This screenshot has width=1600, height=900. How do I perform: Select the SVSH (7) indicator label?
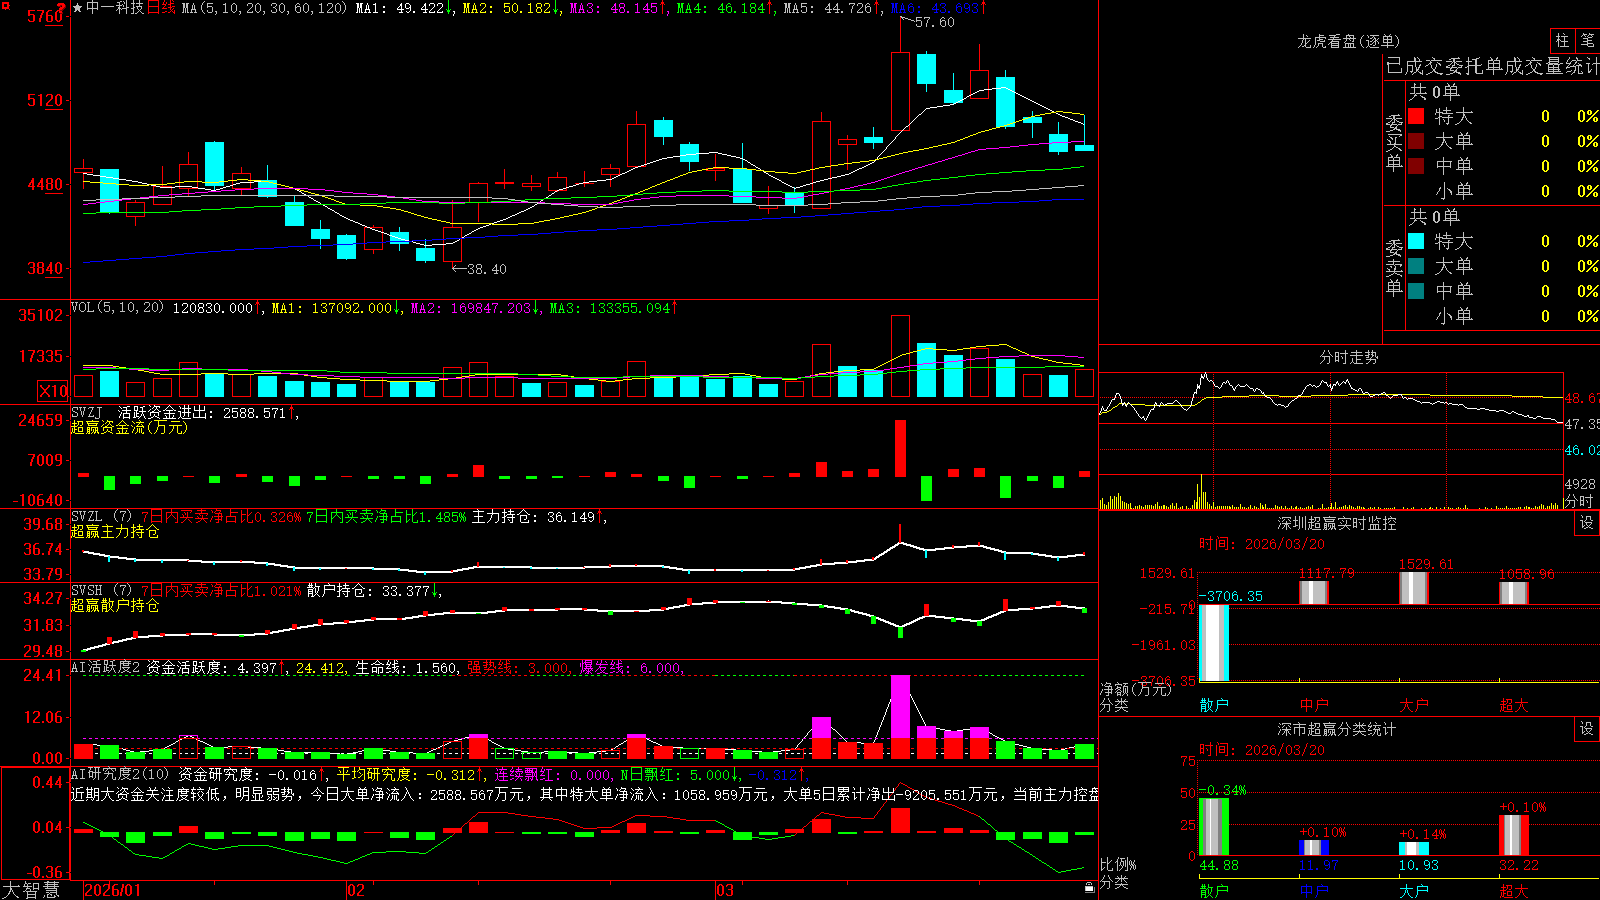tap(101, 591)
